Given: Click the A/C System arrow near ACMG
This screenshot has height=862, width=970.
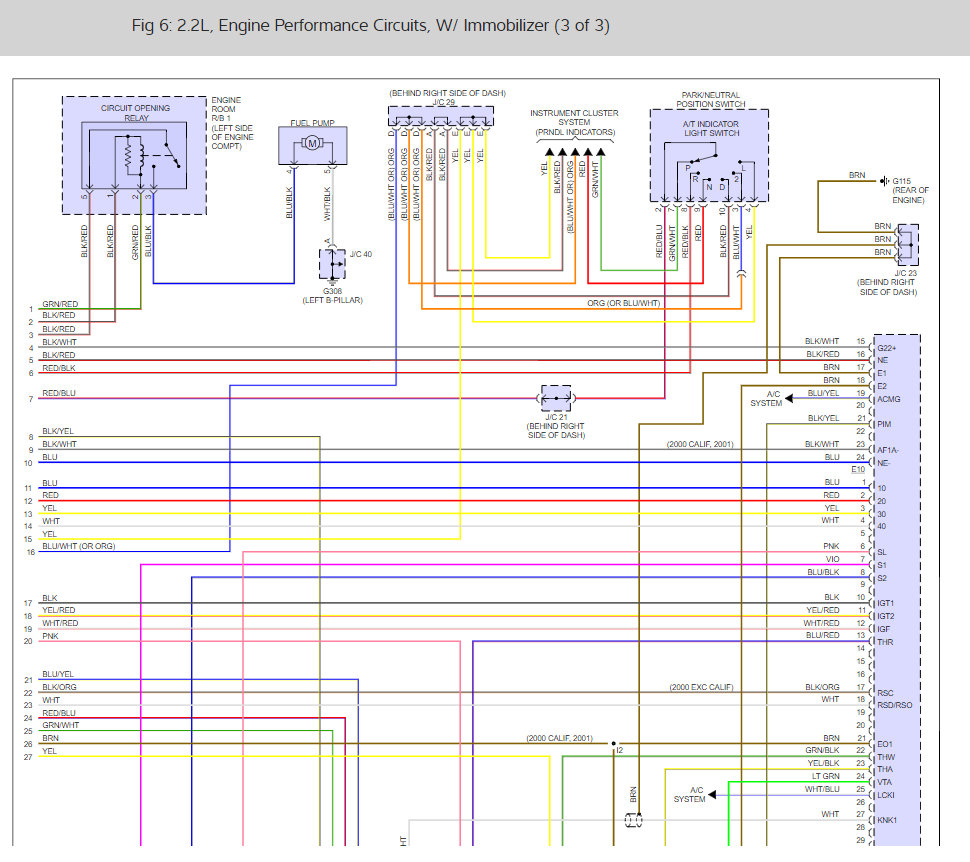Looking at the screenshot, I should click(x=789, y=398).
